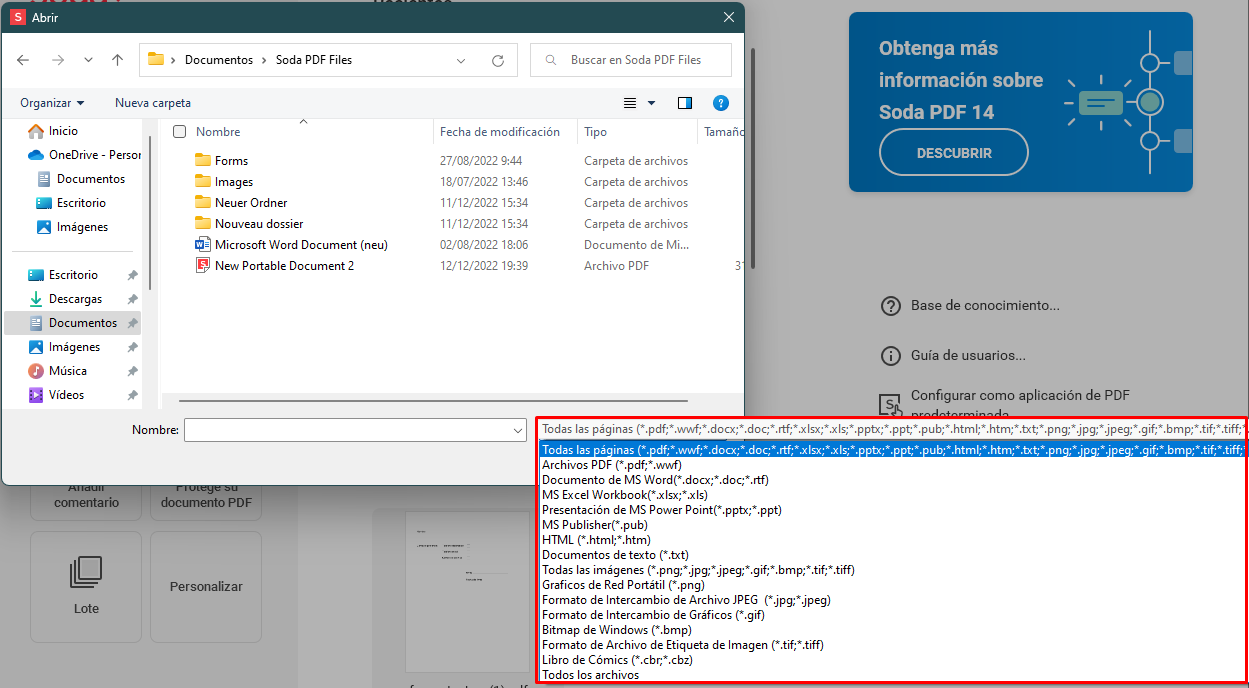
Task: Open the help question mark icon
Action: point(721,103)
